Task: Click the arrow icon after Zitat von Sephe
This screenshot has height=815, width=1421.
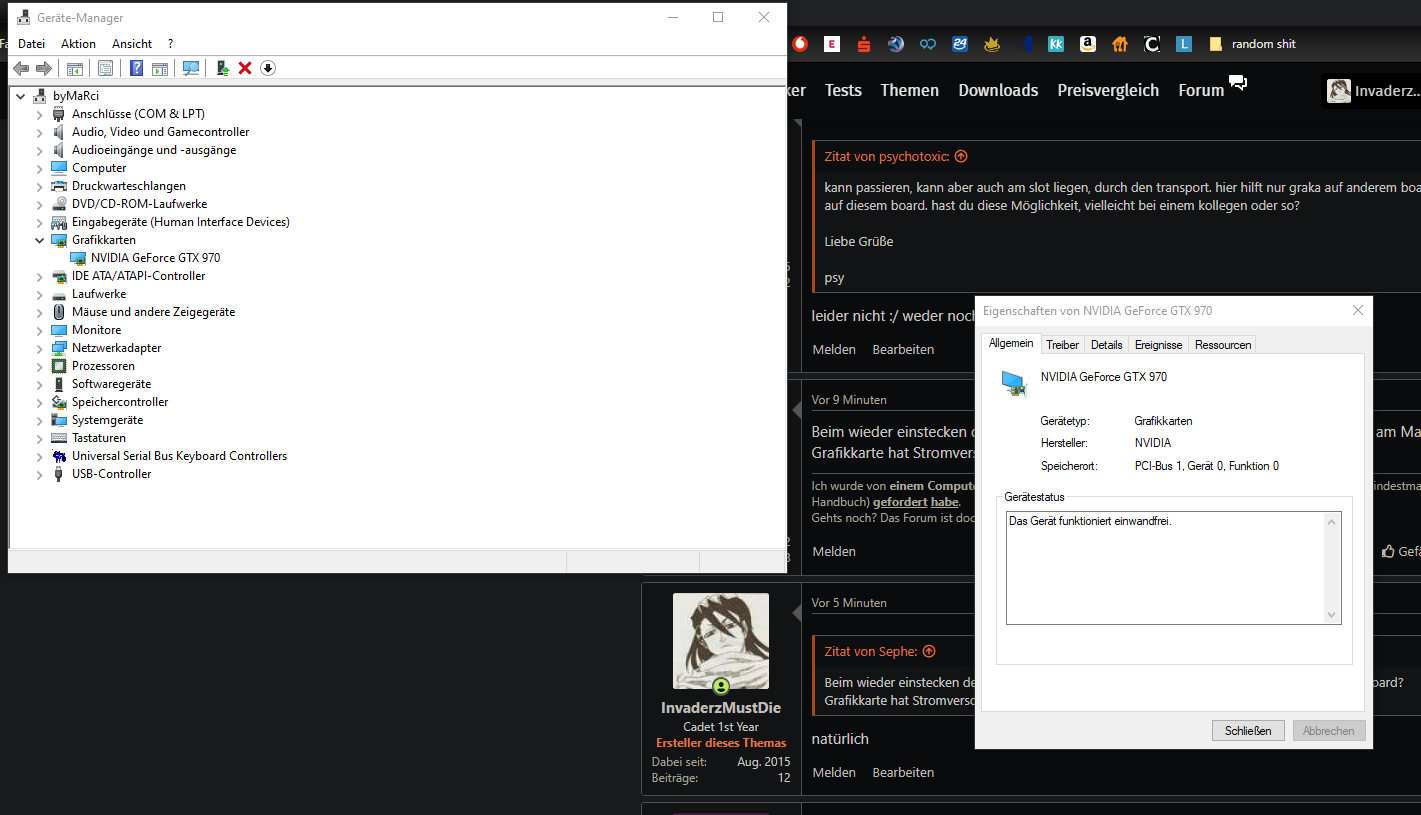Action: 929,651
